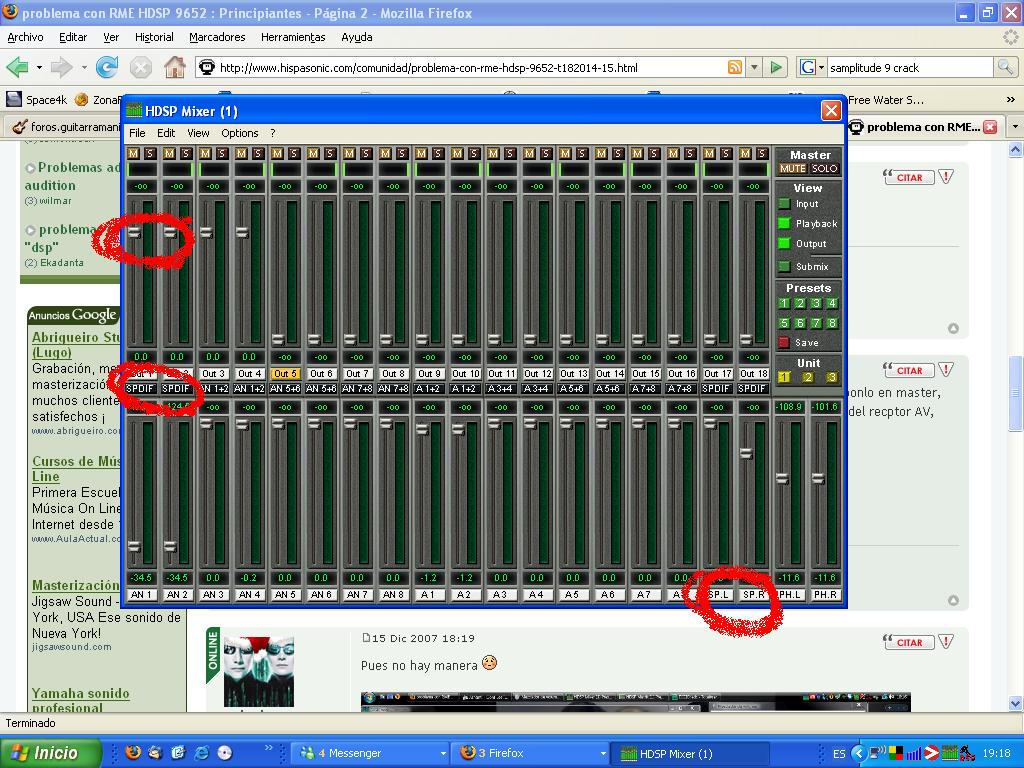The image size is (1024, 768).
Task: Load mixer preset 4
Action: pos(831,303)
